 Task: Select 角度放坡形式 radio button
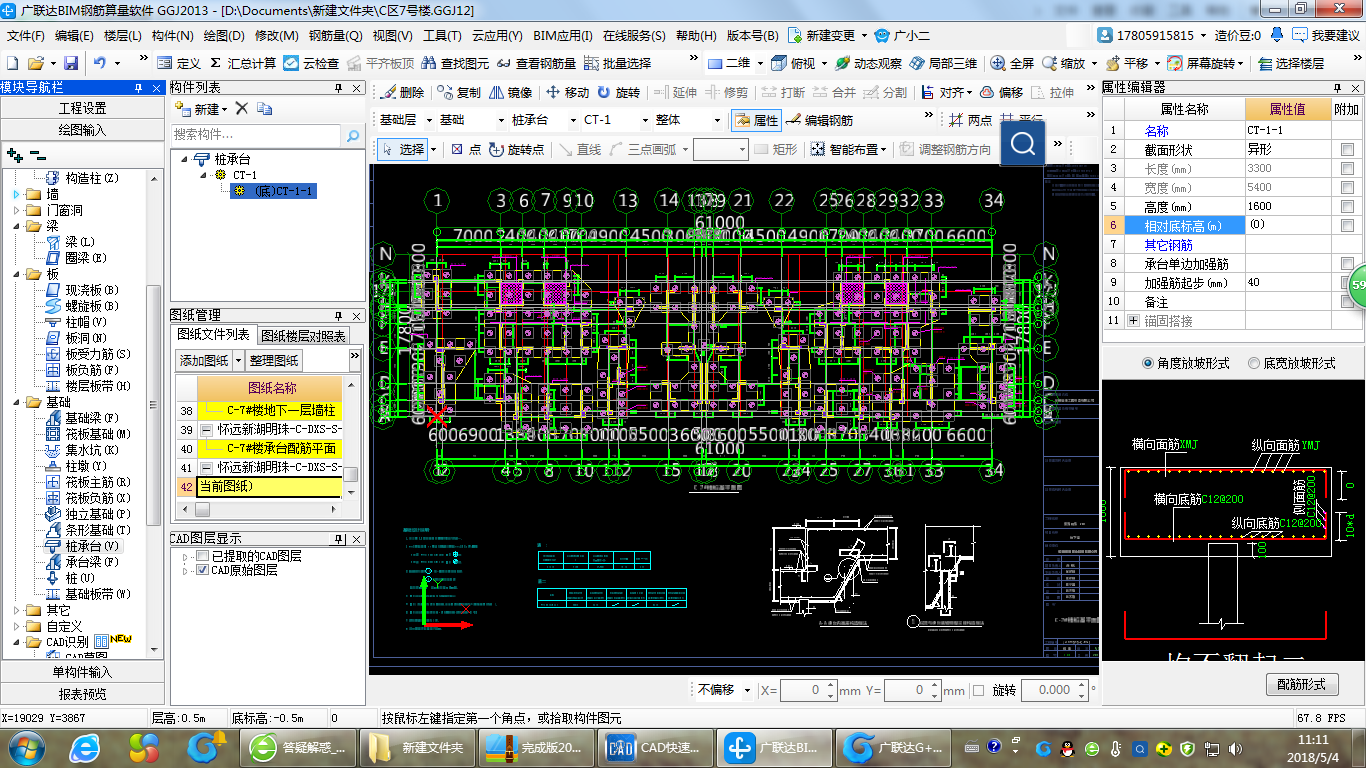pyautogui.click(x=1147, y=363)
